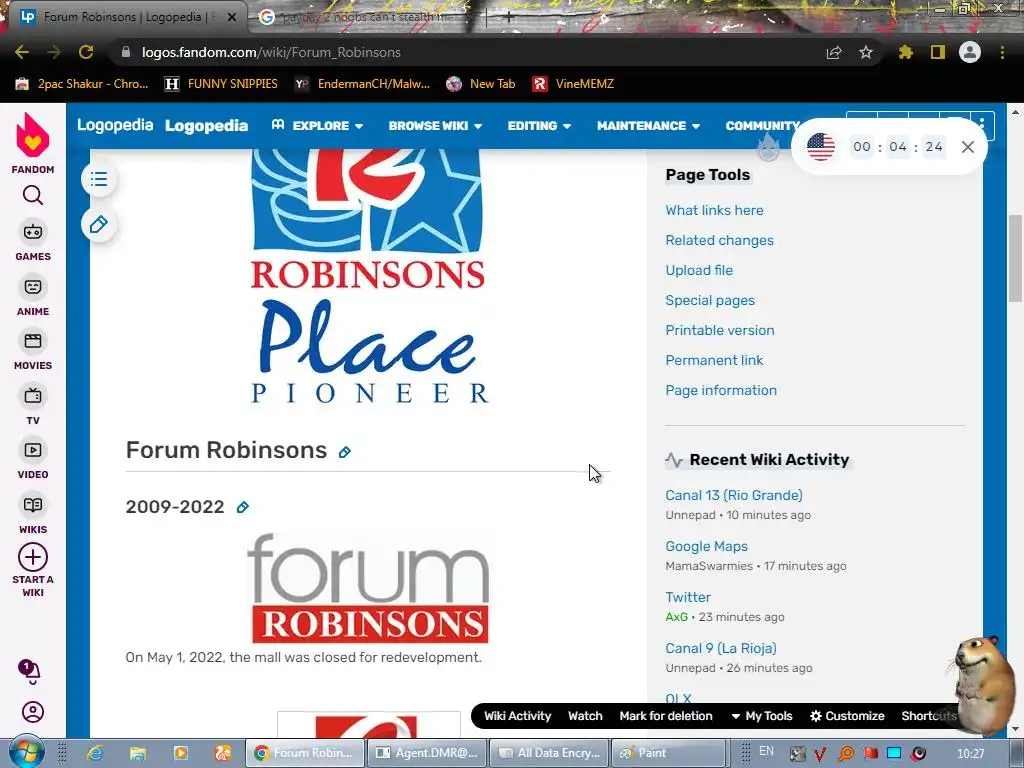The image size is (1024, 768).
Task: Click Watch in bottom toolbar
Action: pos(585,716)
